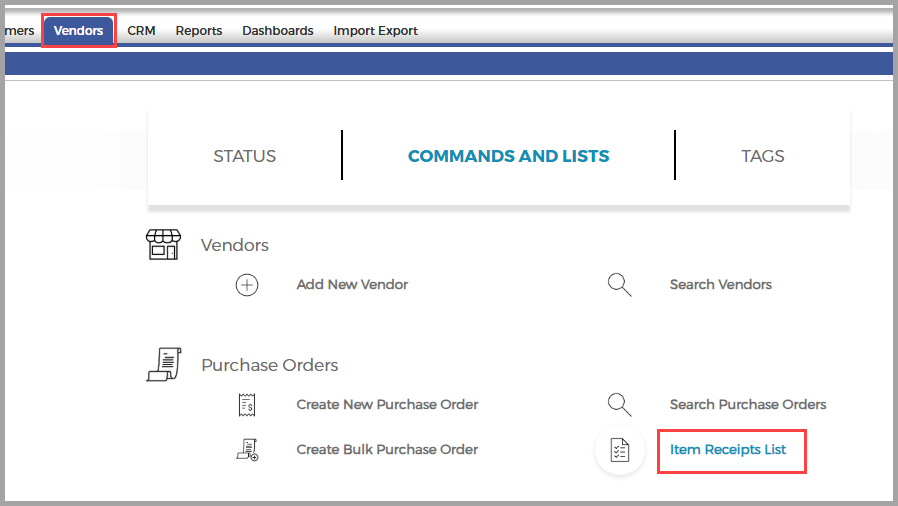
Task: Open the Search Purchase Orders link
Action: pyautogui.click(x=748, y=405)
